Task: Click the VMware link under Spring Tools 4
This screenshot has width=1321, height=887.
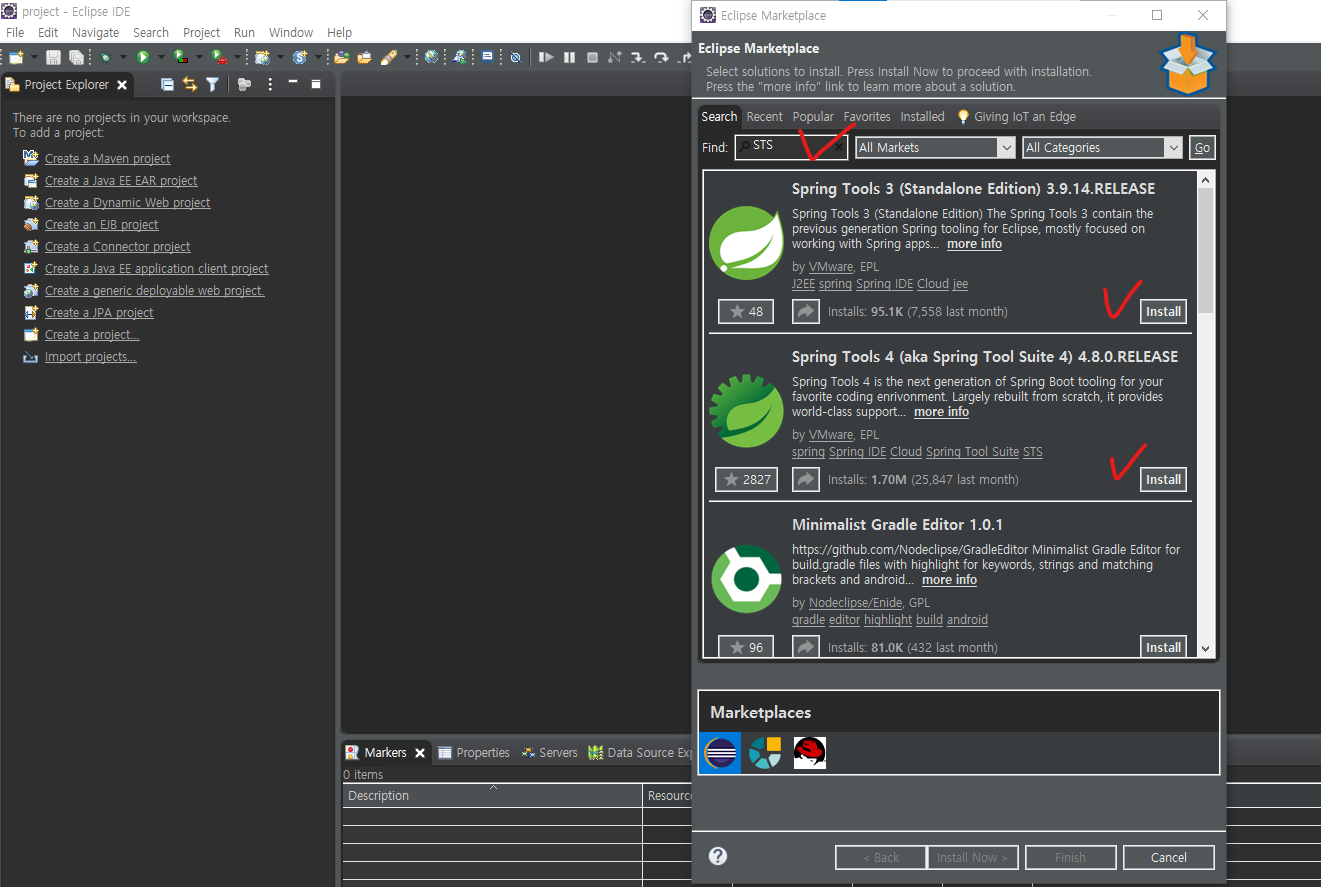Action: [x=831, y=435]
